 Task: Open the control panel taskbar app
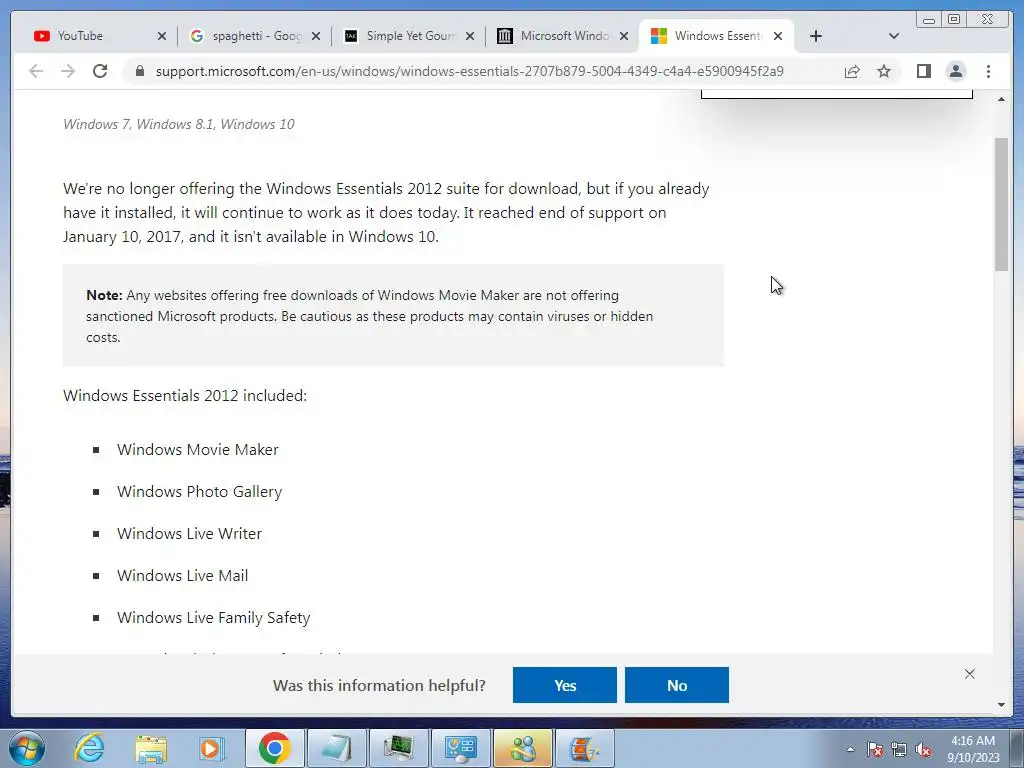[460, 748]
